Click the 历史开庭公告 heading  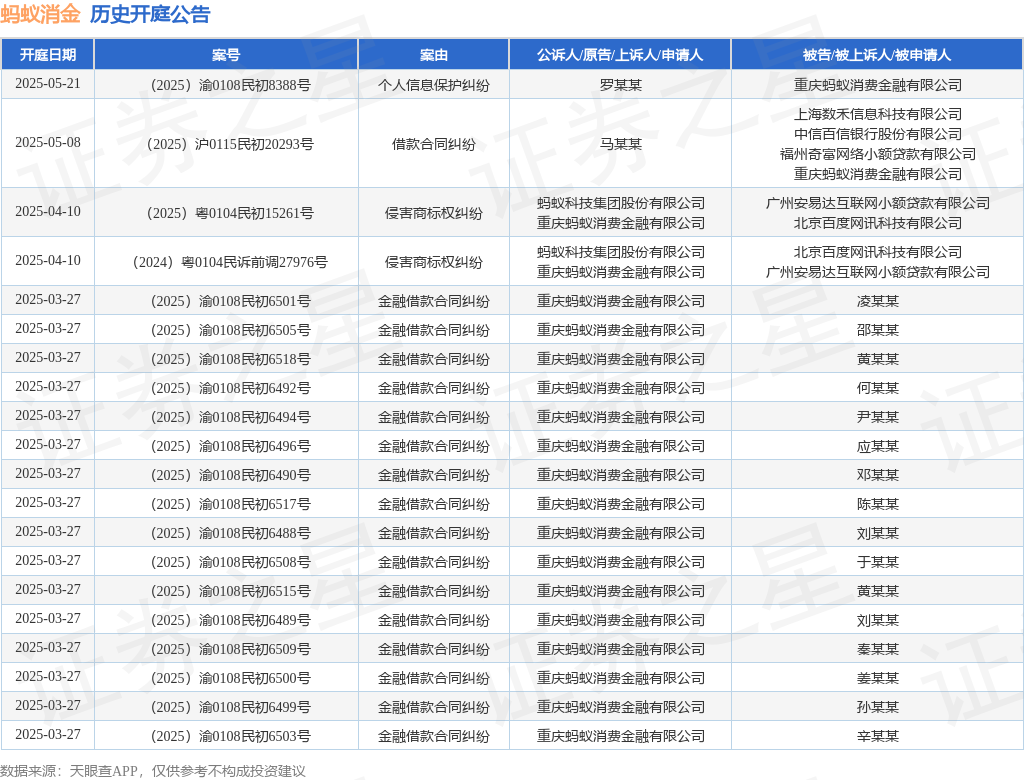(x=150, y=14)
